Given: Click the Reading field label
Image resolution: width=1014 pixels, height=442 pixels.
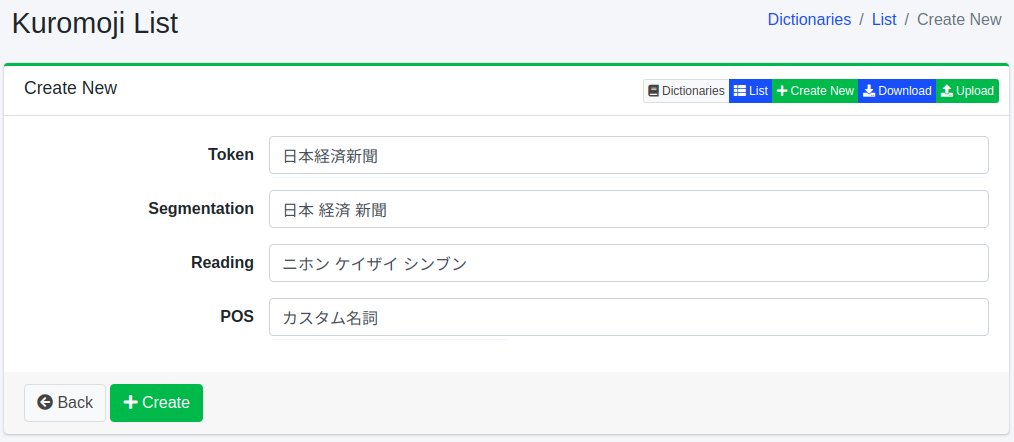Looking at the screenshot, I should click(x=222, y=263).
